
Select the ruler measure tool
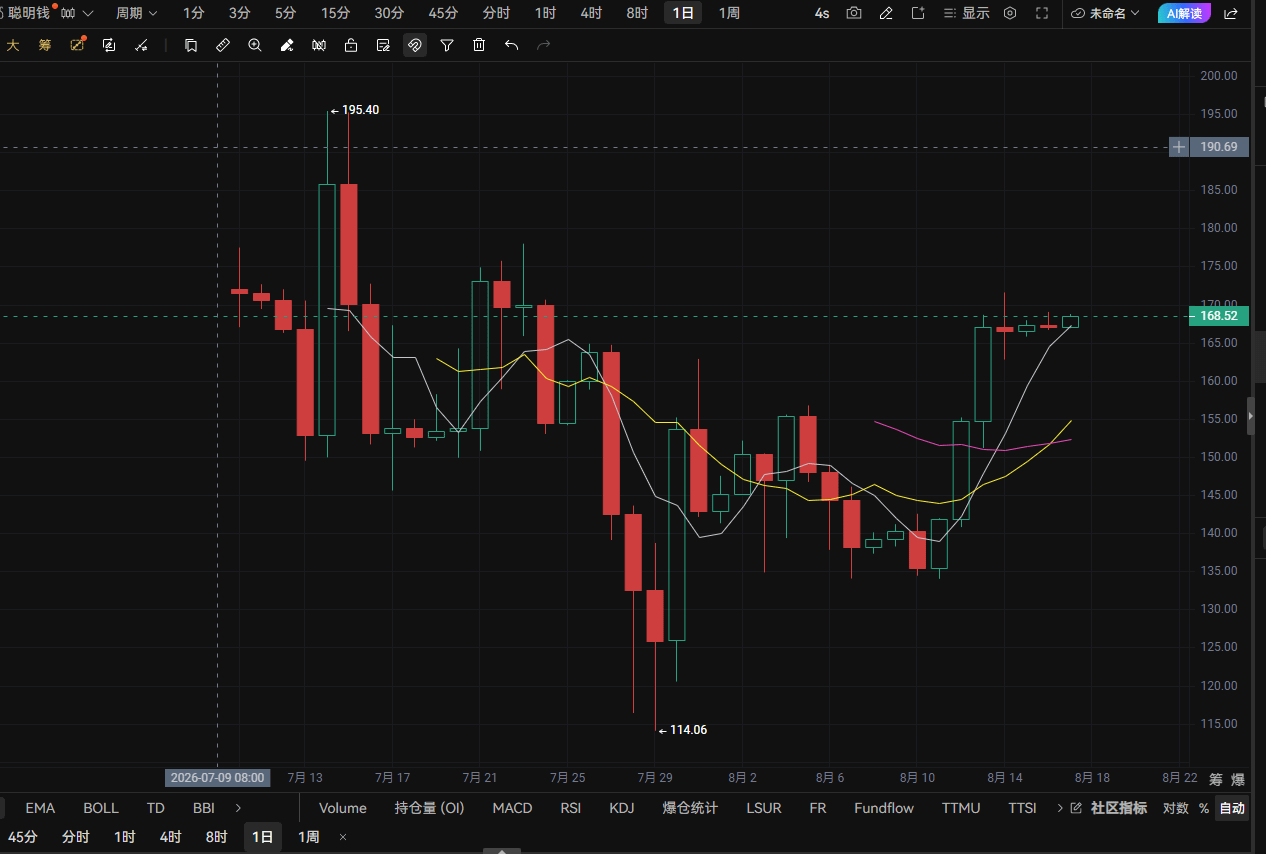click(223, 45)
